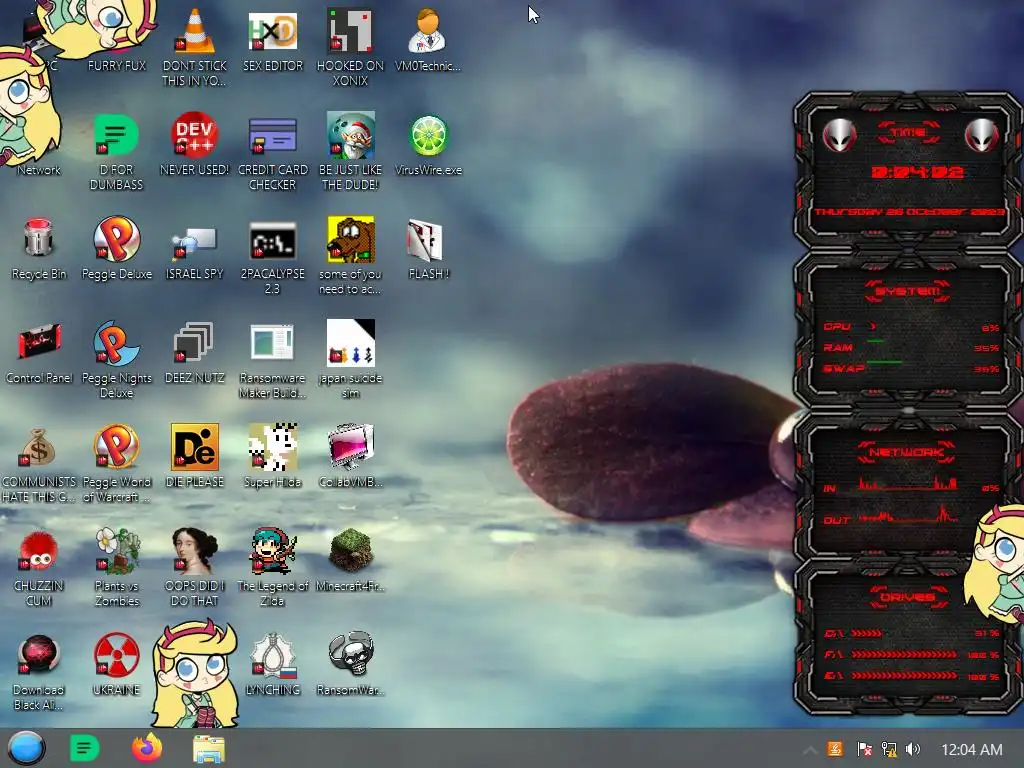Select the 'some of you need to ac...' icon

pos(351,256)
